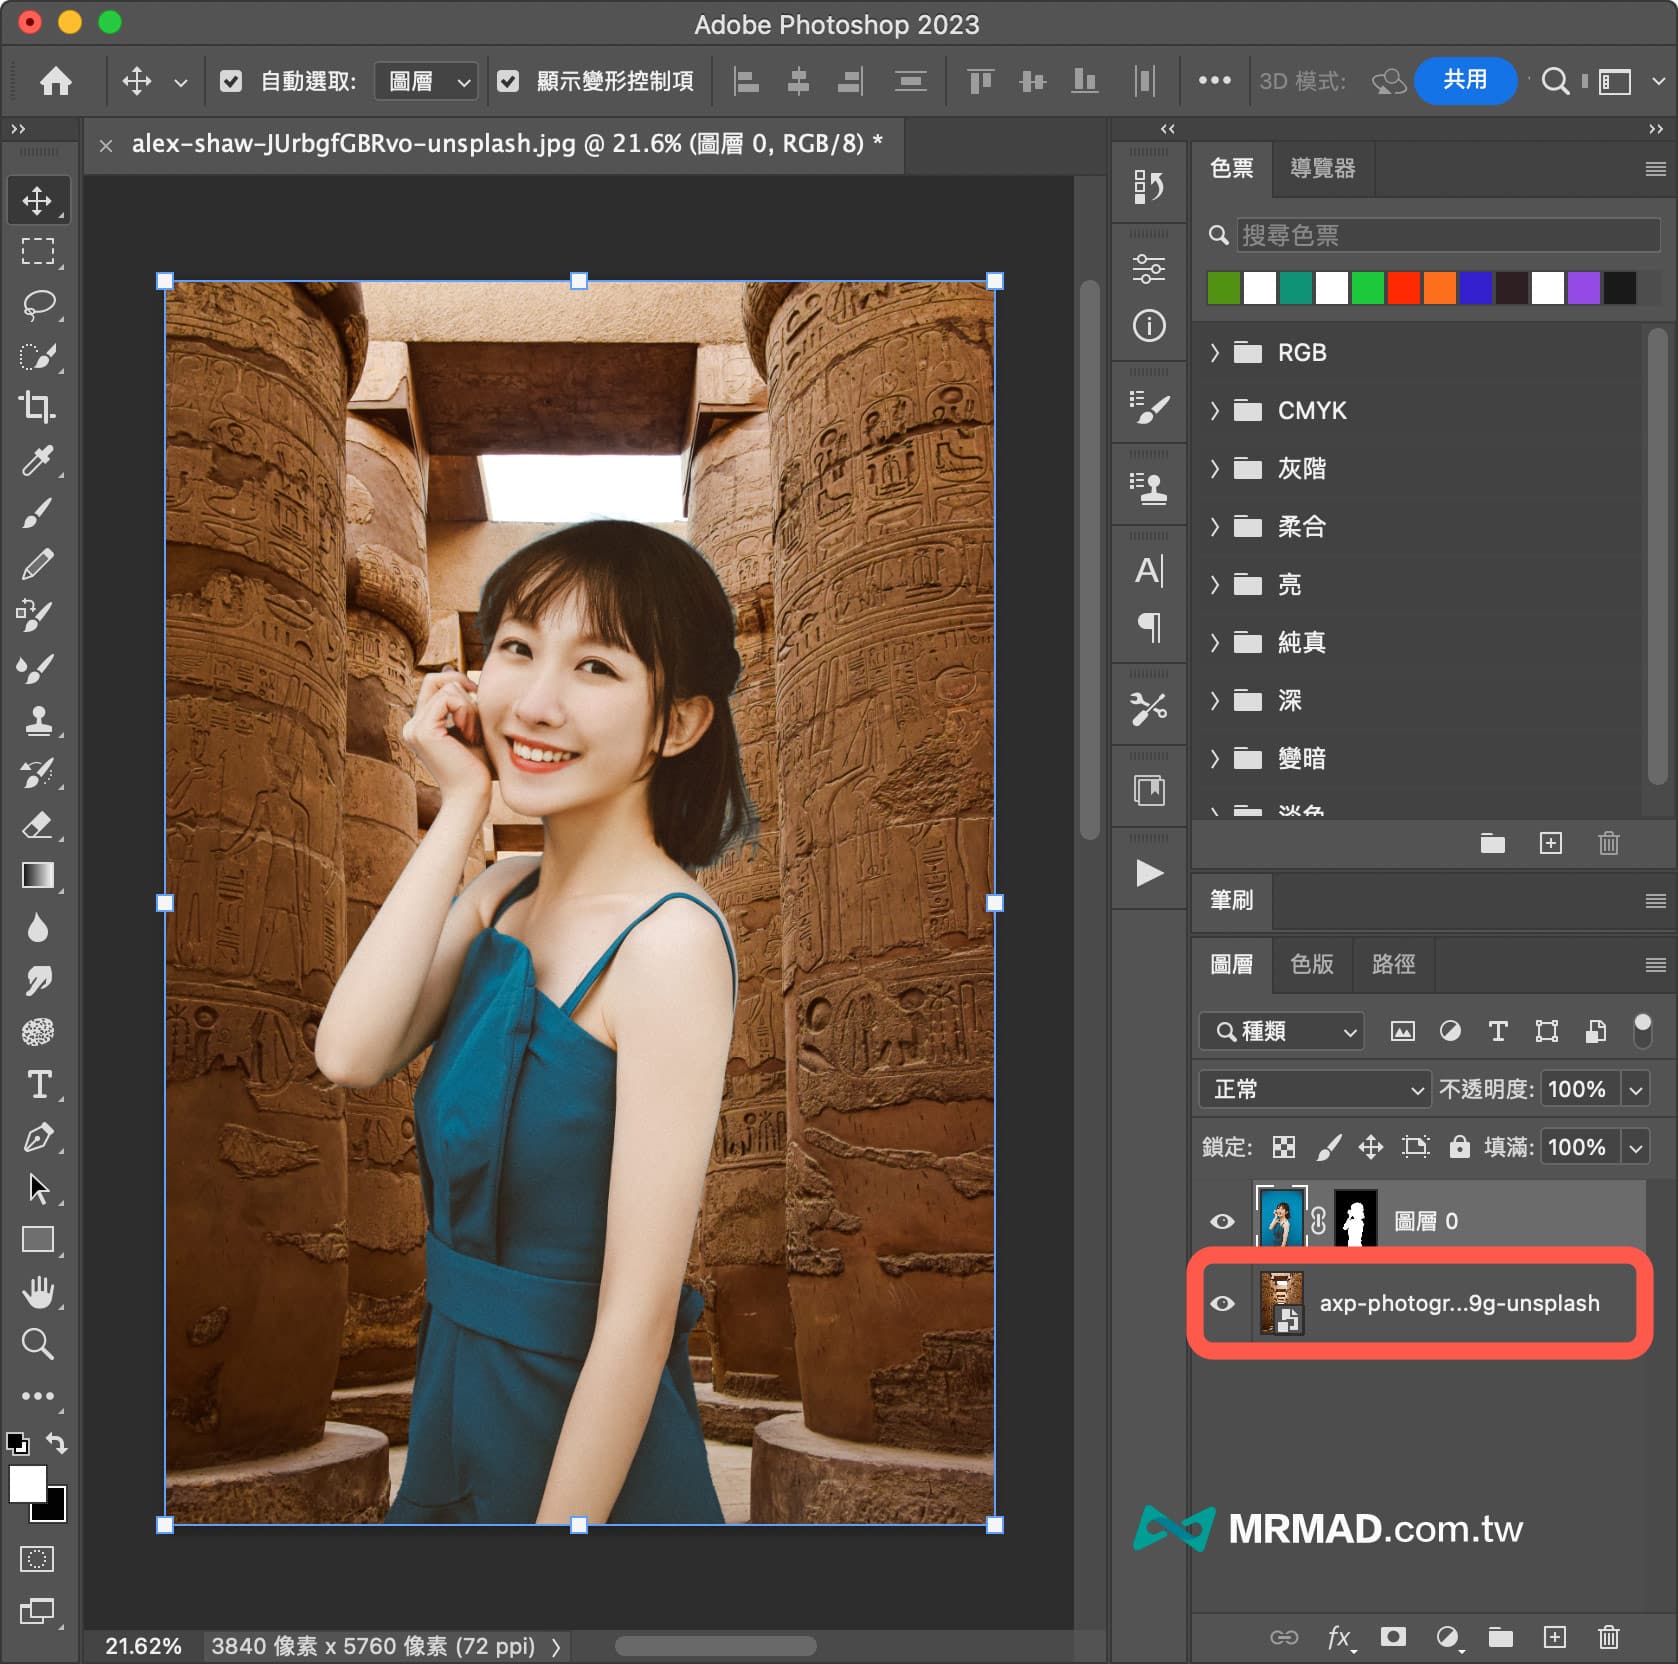Viewport: 1678px width, 1664px height.
Task: Select the Blur droplet tool
Action: (x=38, y=928)
